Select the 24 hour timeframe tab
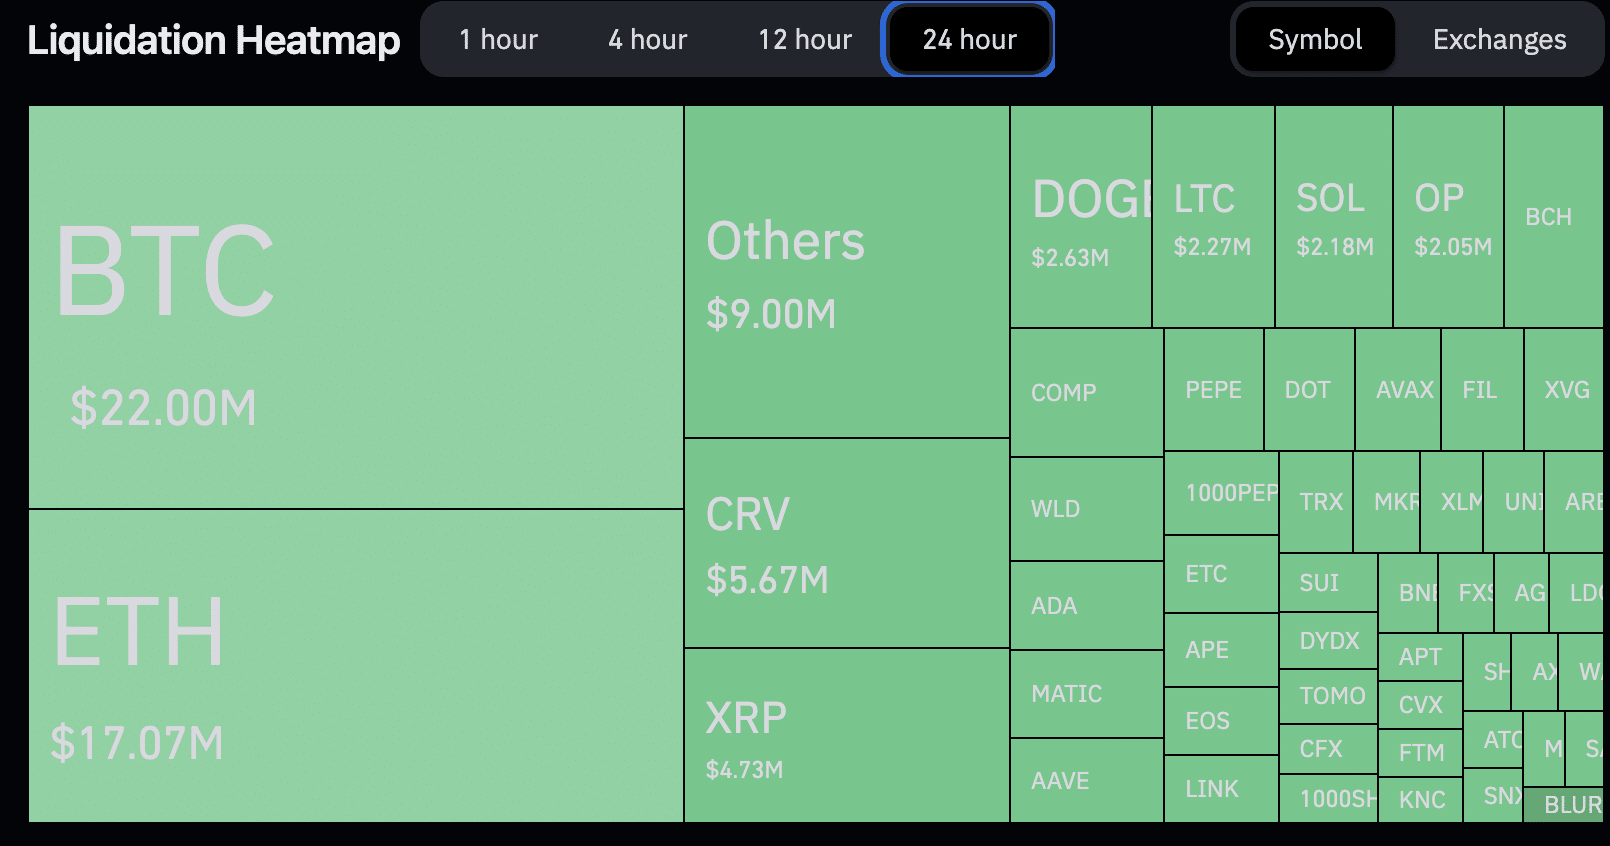This screenshot has width=1610, height=846. pyautogui.click(x=968, y=40)
